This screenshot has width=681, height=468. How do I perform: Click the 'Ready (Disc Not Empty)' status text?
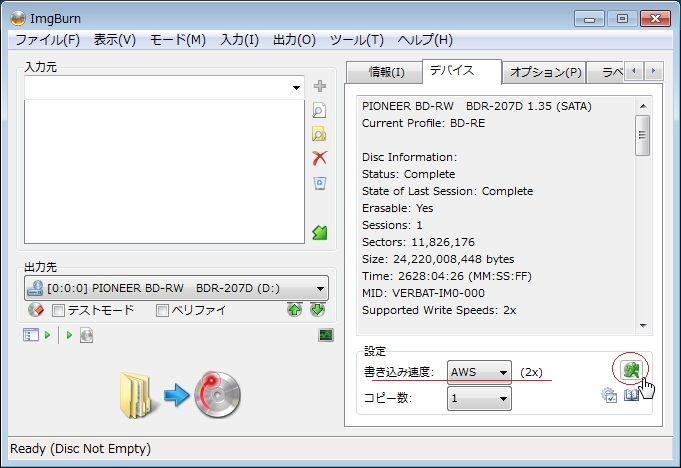tap(80, 448)
